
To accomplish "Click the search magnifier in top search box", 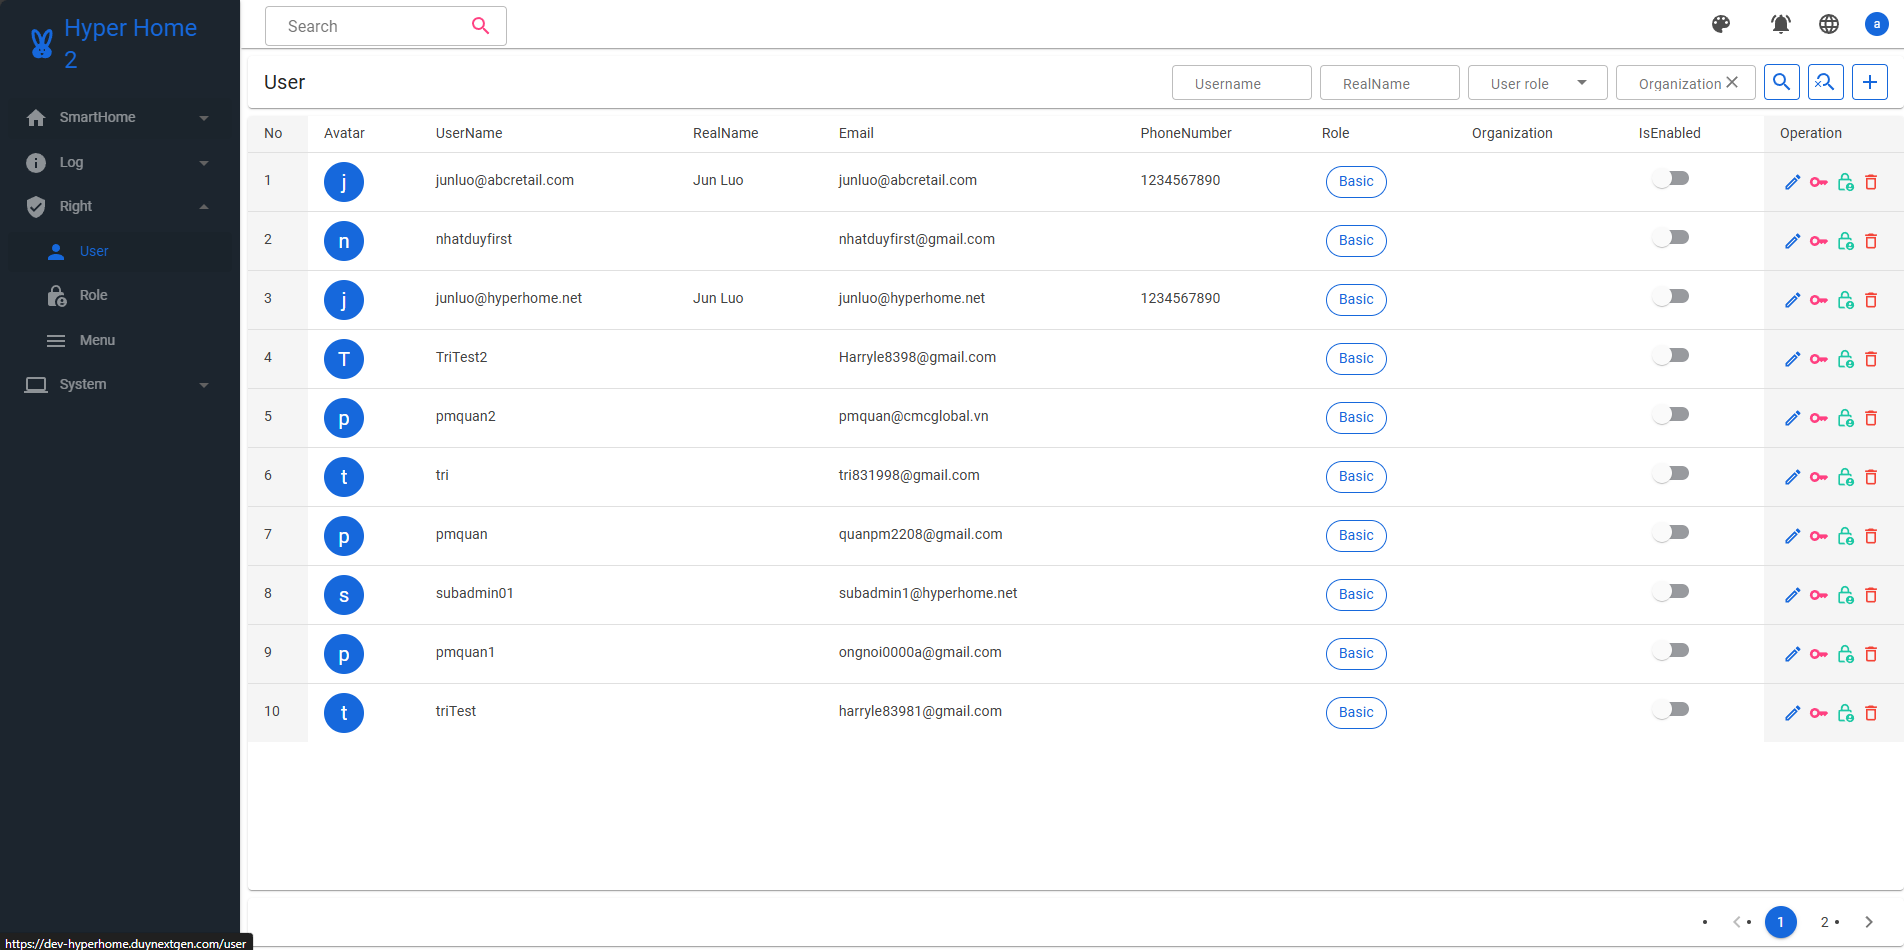I will 481,26.
